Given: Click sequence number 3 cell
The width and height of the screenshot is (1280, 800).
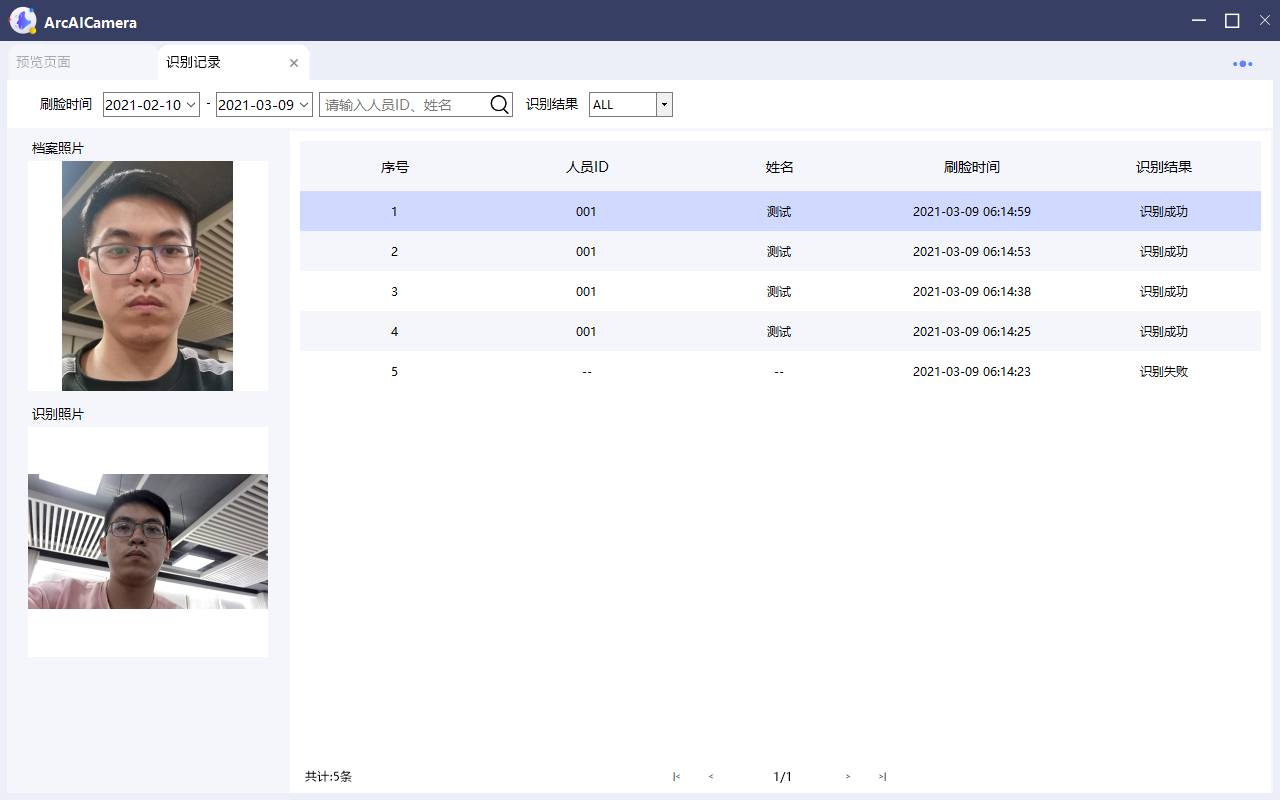Looking at the screenshot, I should 394,291.
